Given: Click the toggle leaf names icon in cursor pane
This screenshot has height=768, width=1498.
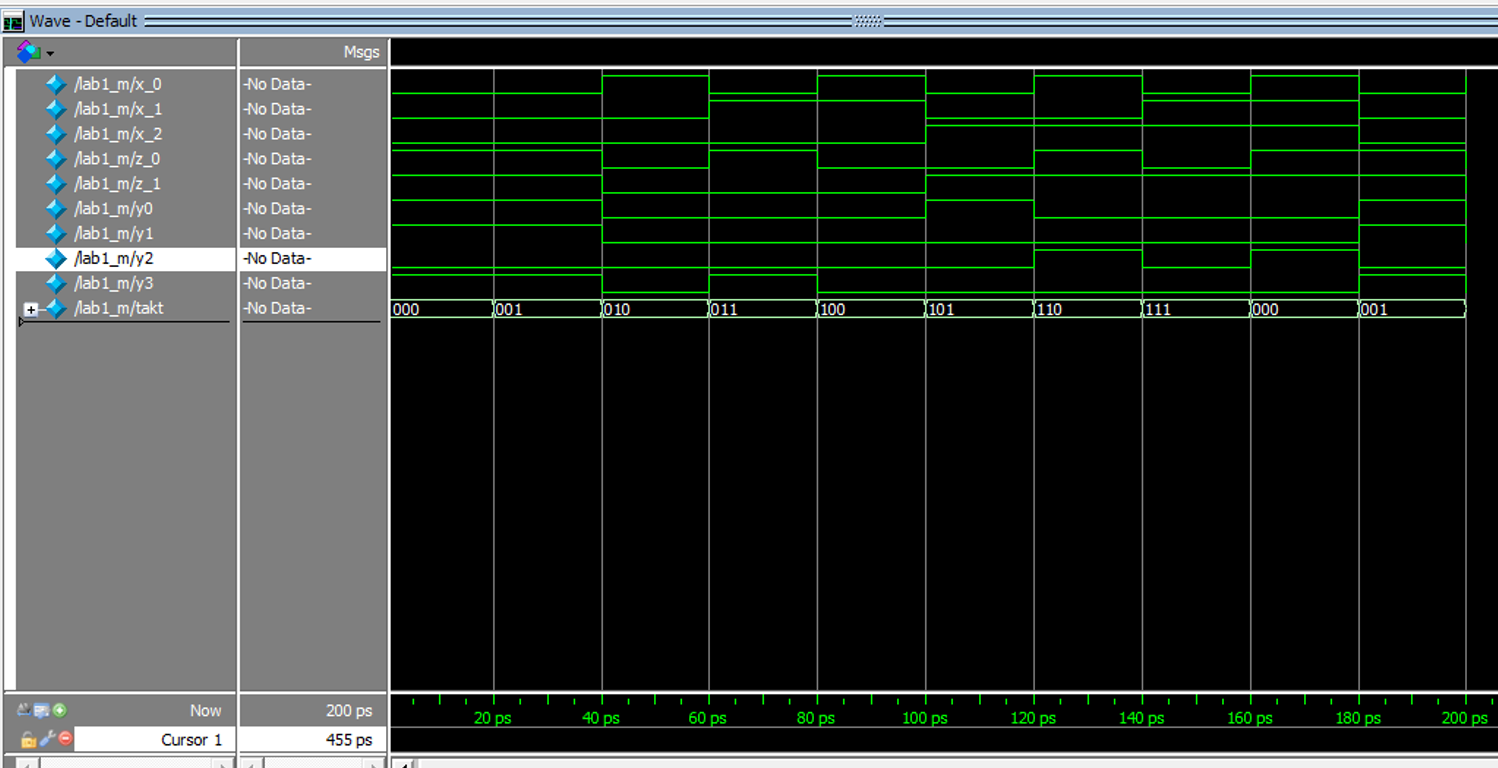Looking at the screenshot, I should click(24, 710).
